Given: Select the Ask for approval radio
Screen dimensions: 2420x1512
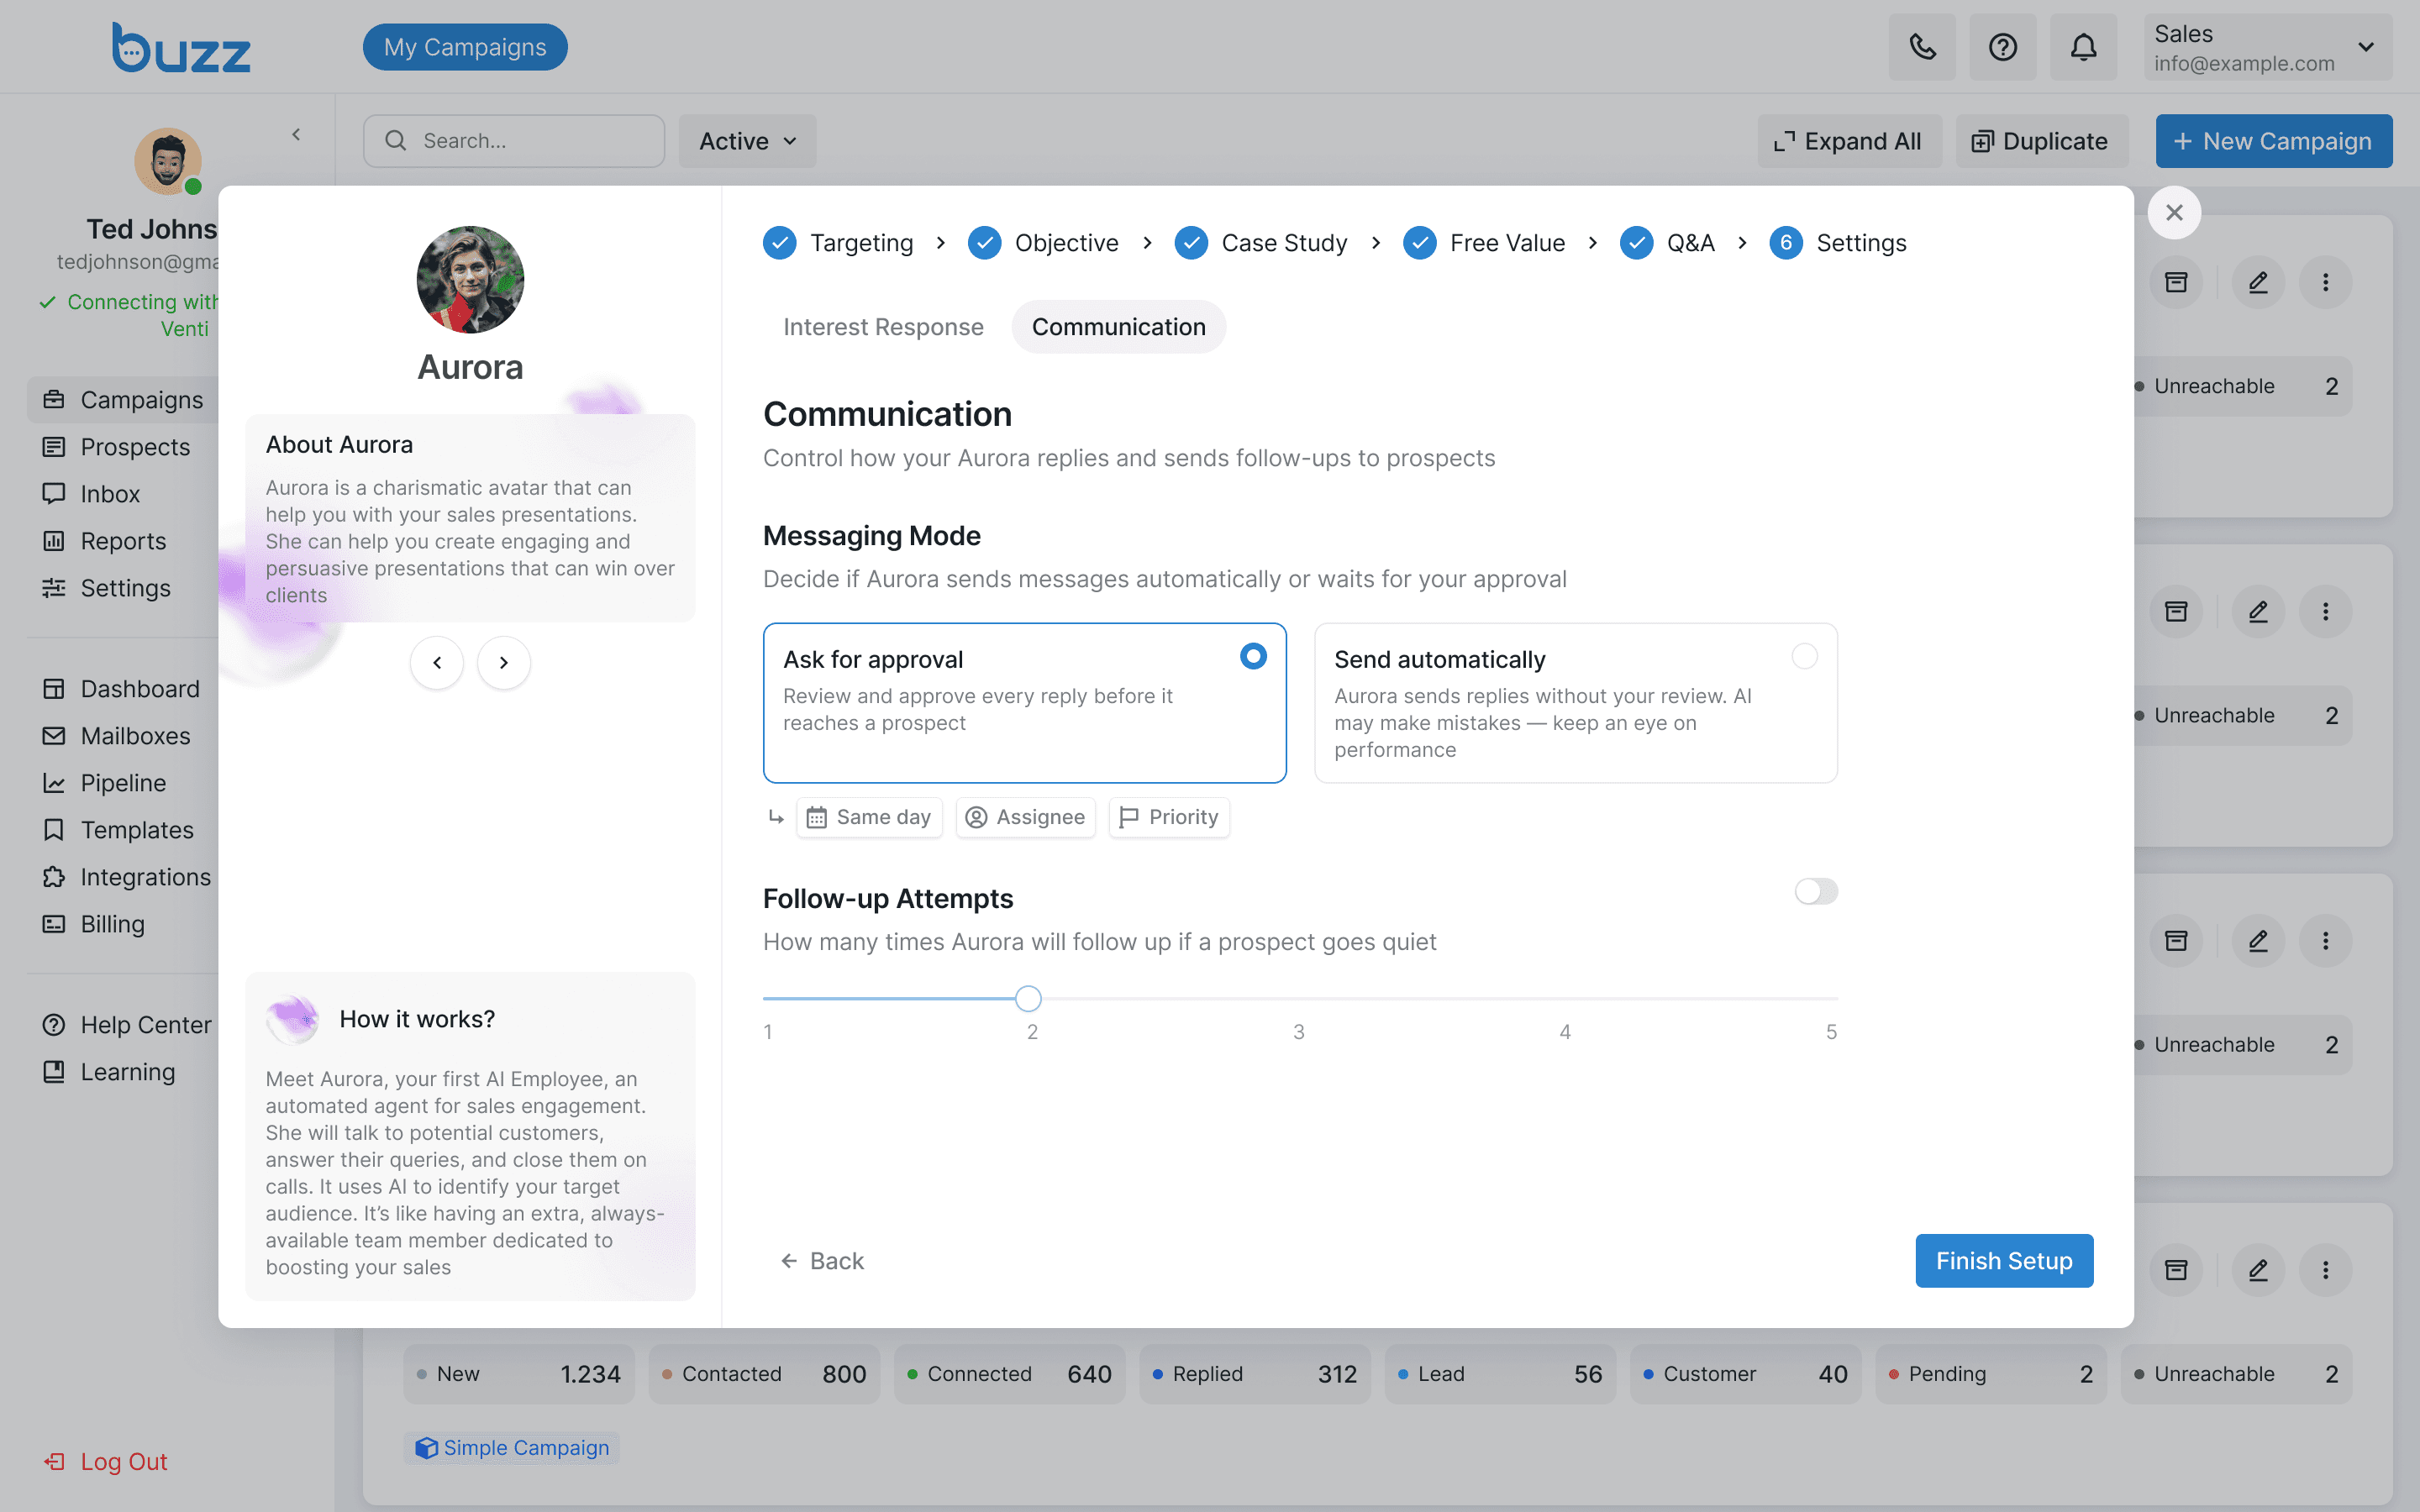Looking at the screenshot, I should (x=1253, y=656).
